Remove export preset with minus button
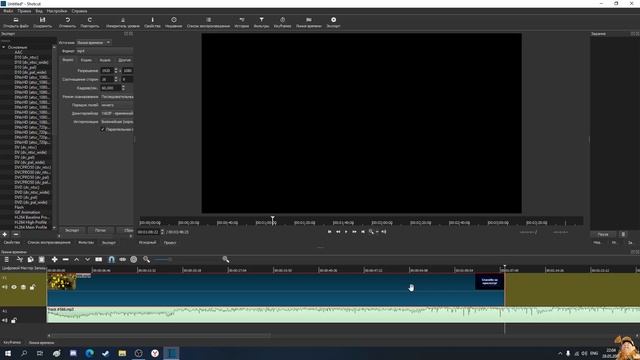Viewport: 640px width, 360px height. point(16,235)
